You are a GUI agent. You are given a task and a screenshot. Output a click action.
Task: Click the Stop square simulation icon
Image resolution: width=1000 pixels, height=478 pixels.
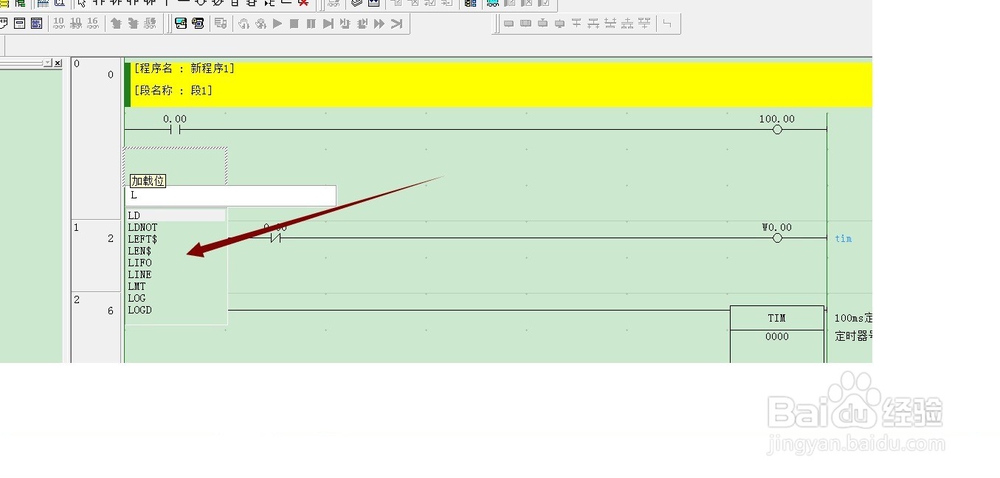294,24
